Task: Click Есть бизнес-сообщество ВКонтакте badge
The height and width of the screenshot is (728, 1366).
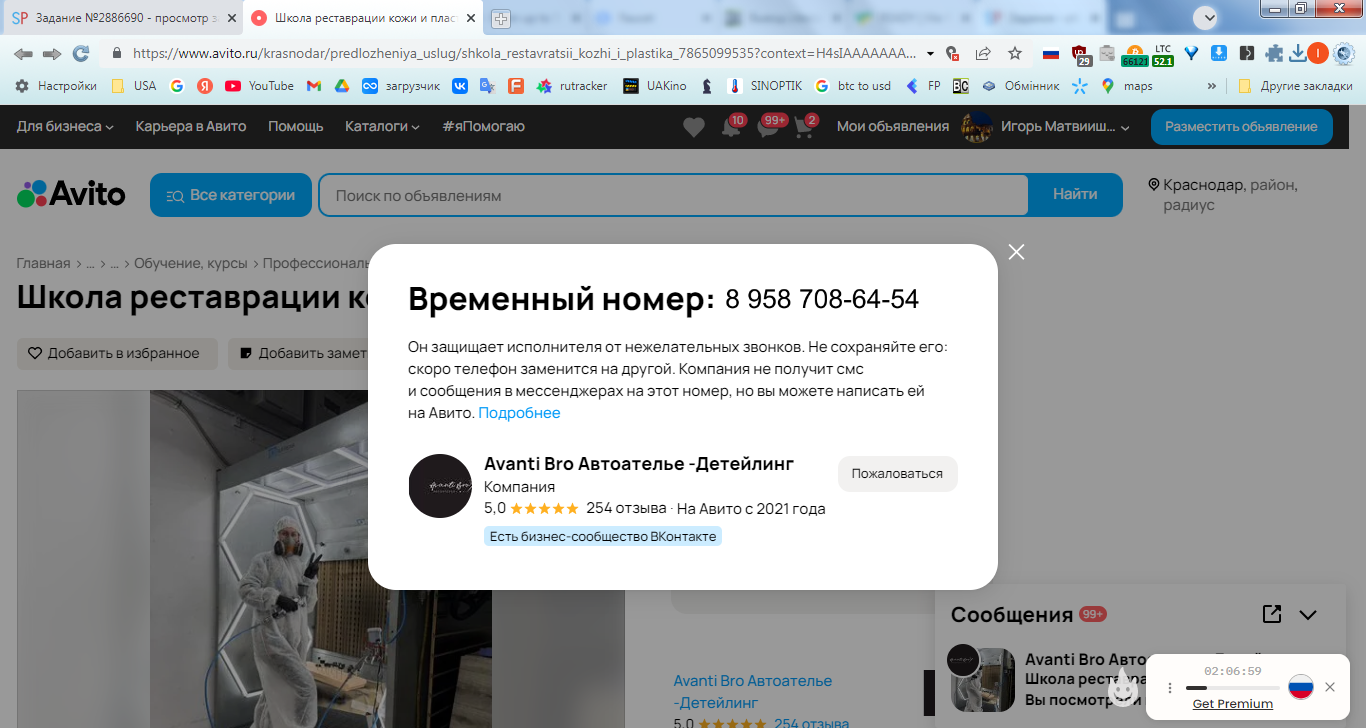Action: click(x=603, y=537)
